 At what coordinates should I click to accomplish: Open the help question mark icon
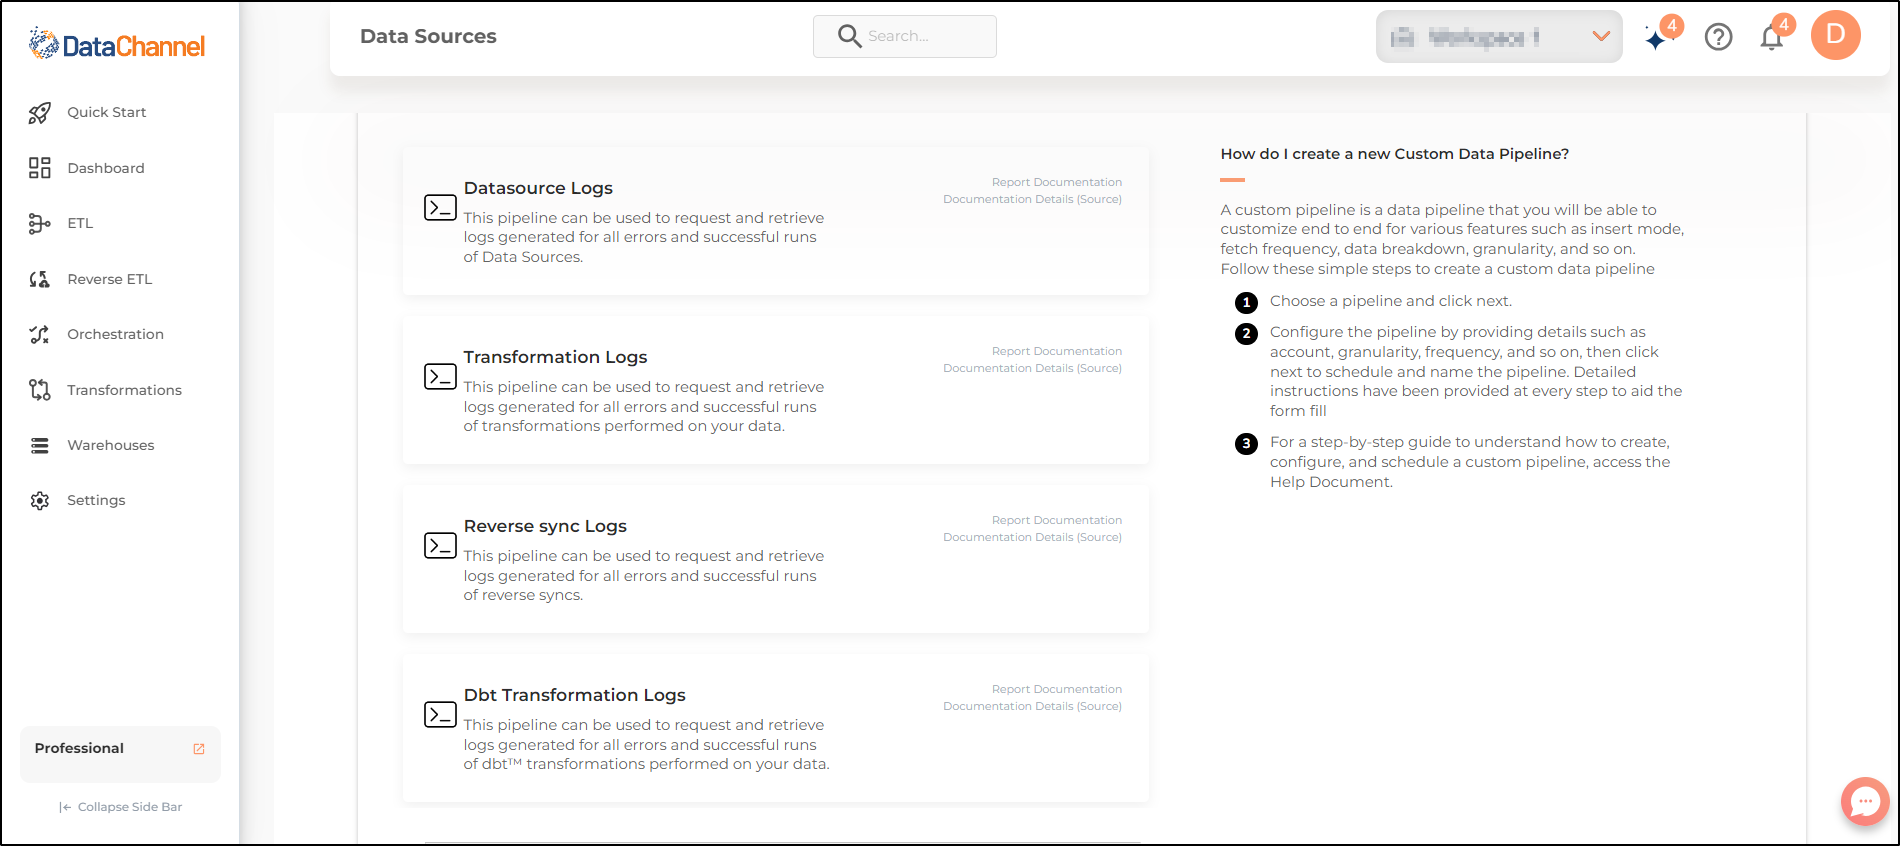[x=1718, y=37]
